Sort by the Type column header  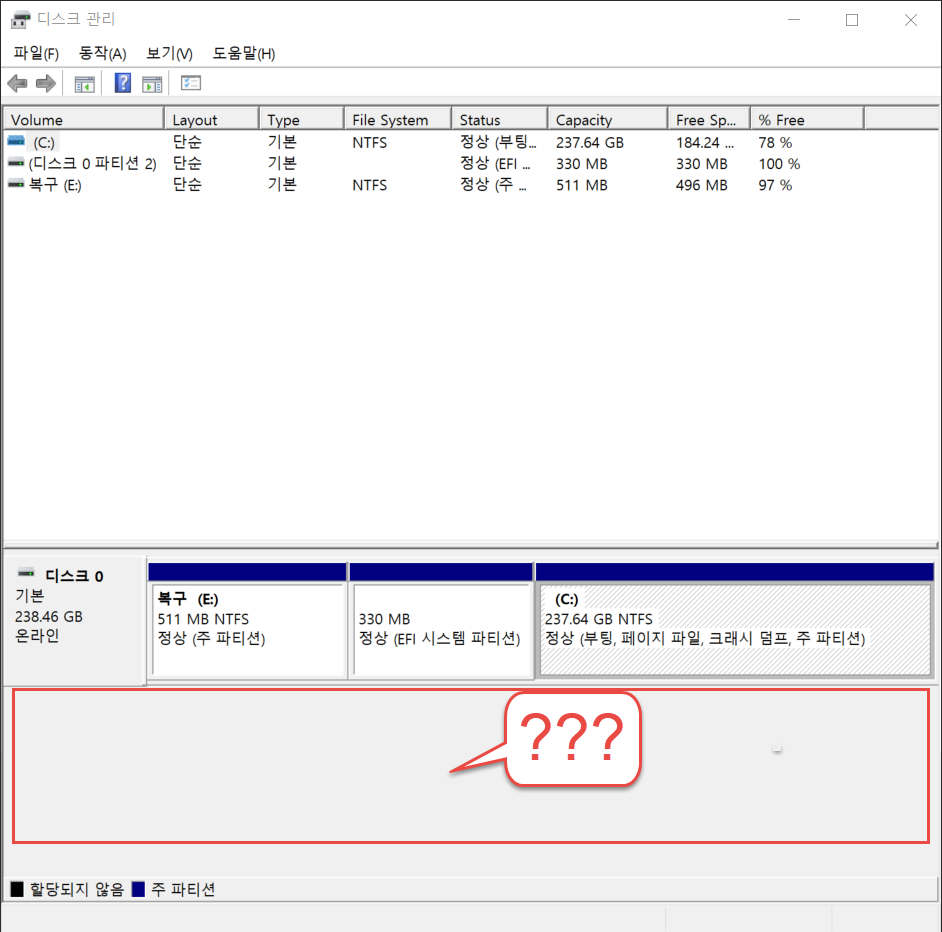(302, 120)
